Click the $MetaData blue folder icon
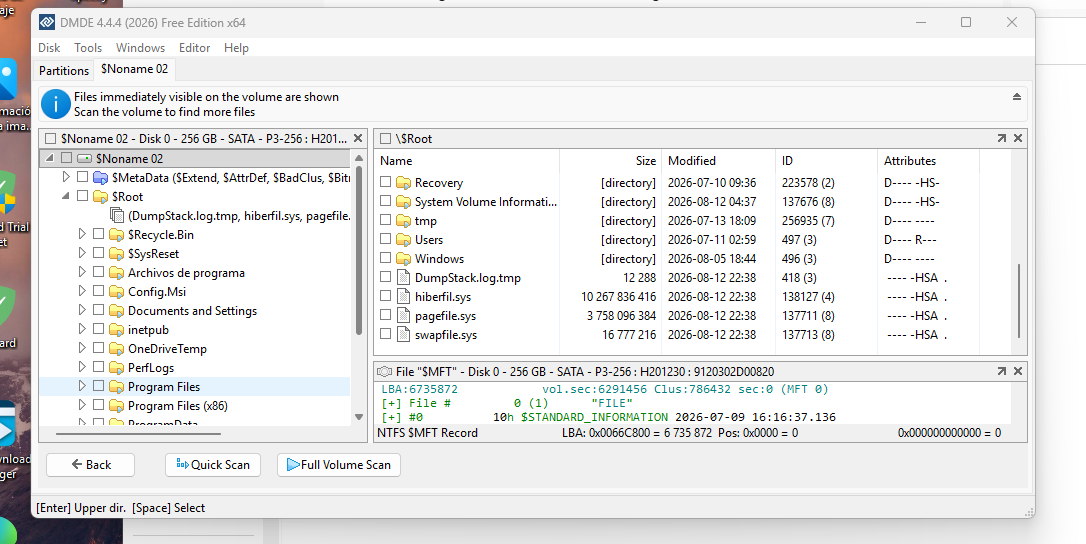Image resolution: width=1086 pixels, height=544 pixels. tap(100, 177)
